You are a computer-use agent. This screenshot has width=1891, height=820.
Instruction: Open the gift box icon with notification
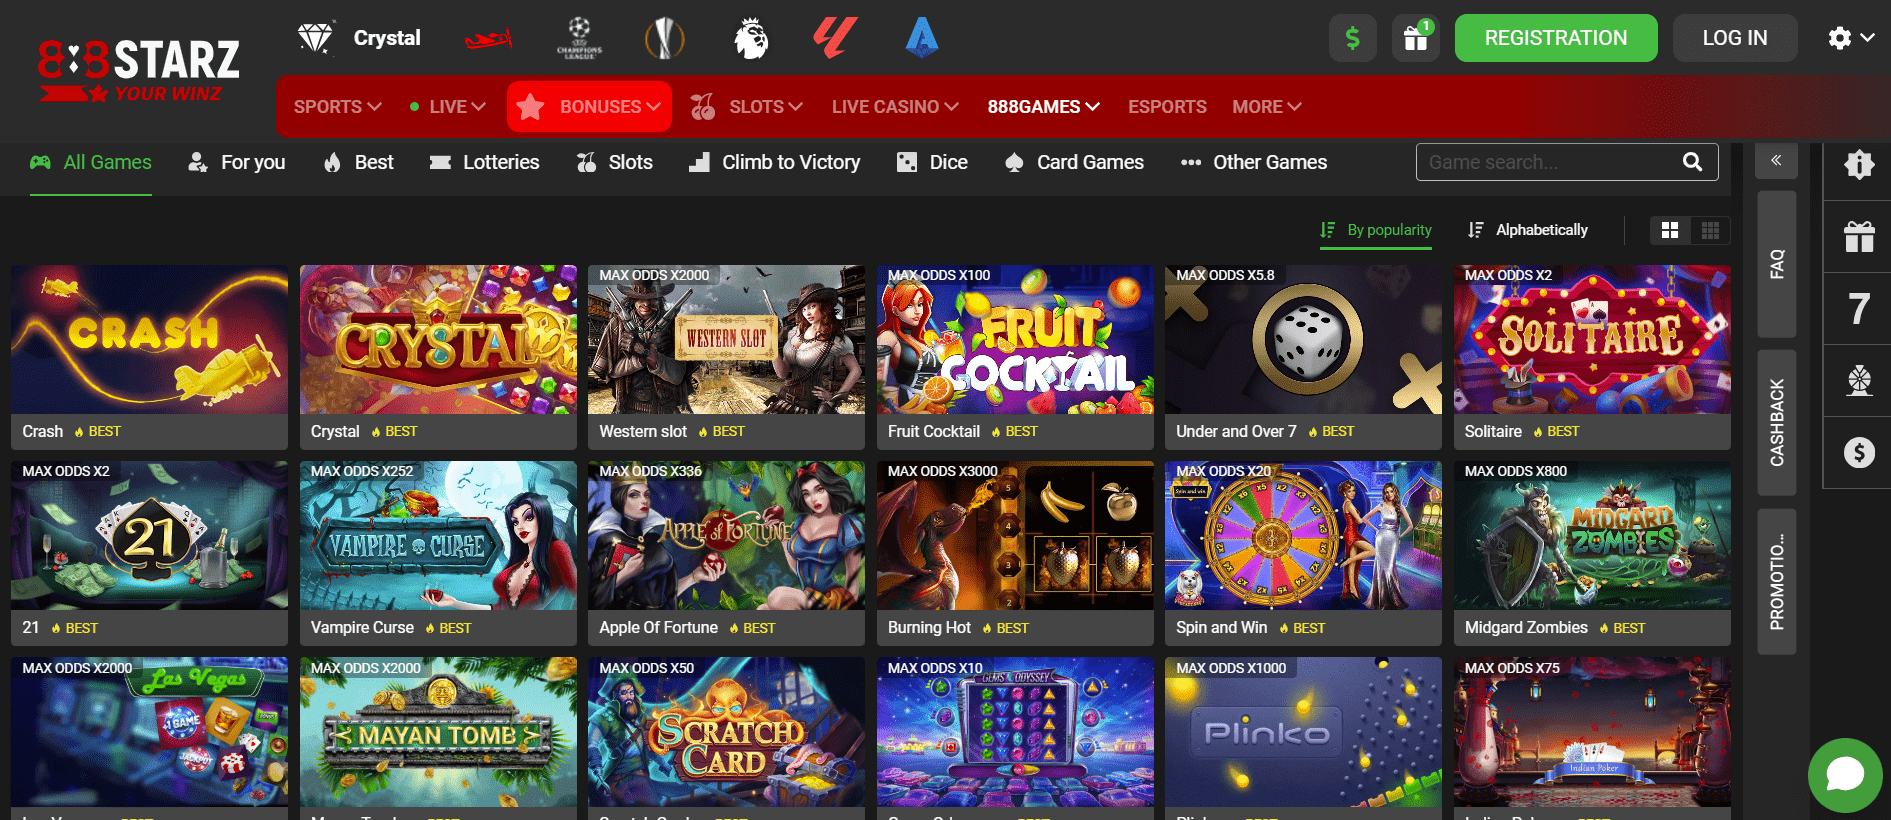[x=1415, y=38]
